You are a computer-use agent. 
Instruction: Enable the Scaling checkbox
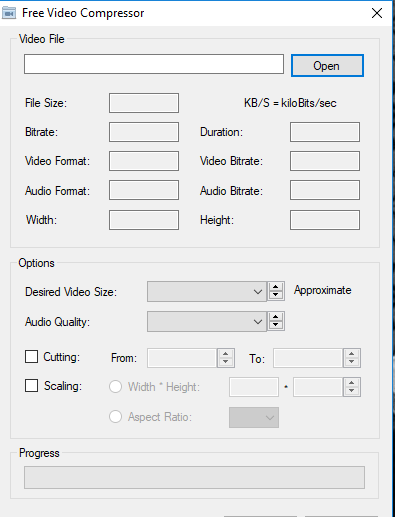click(x=31, y=386)
